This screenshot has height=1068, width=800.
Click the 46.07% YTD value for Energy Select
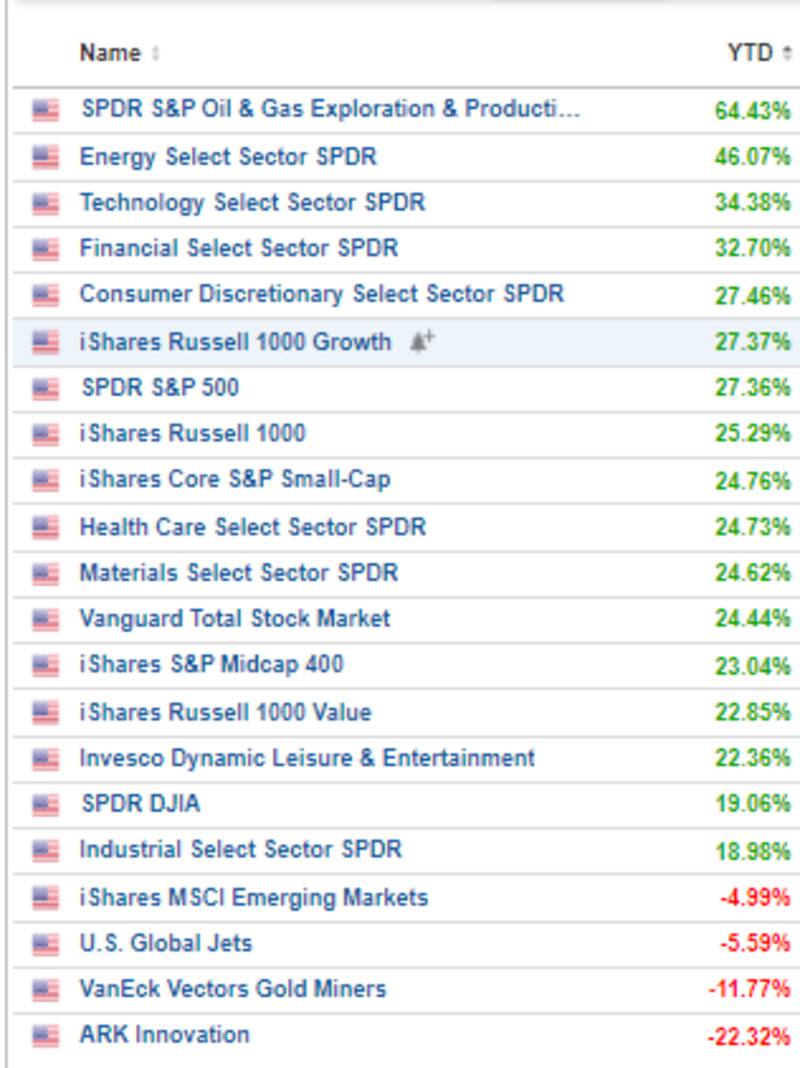(x=752, y=157)
